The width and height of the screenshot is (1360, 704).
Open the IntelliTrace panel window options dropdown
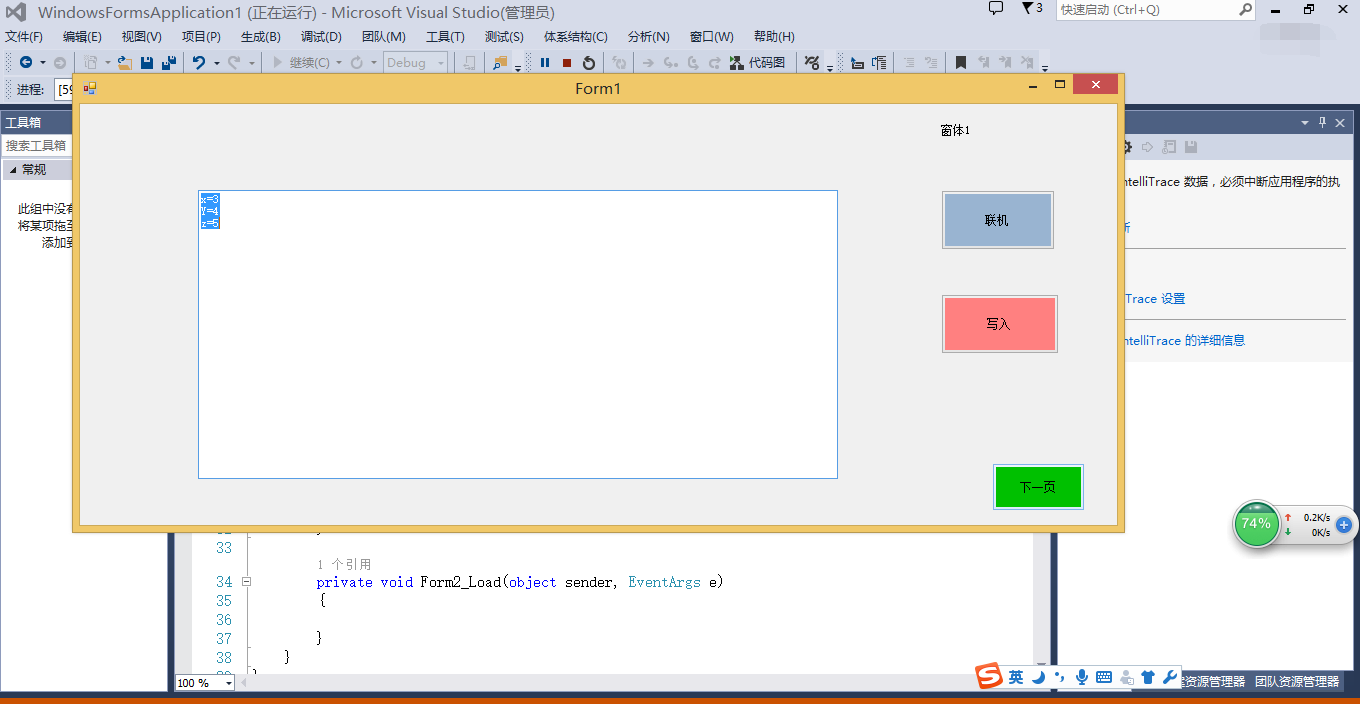[1305, 122]
